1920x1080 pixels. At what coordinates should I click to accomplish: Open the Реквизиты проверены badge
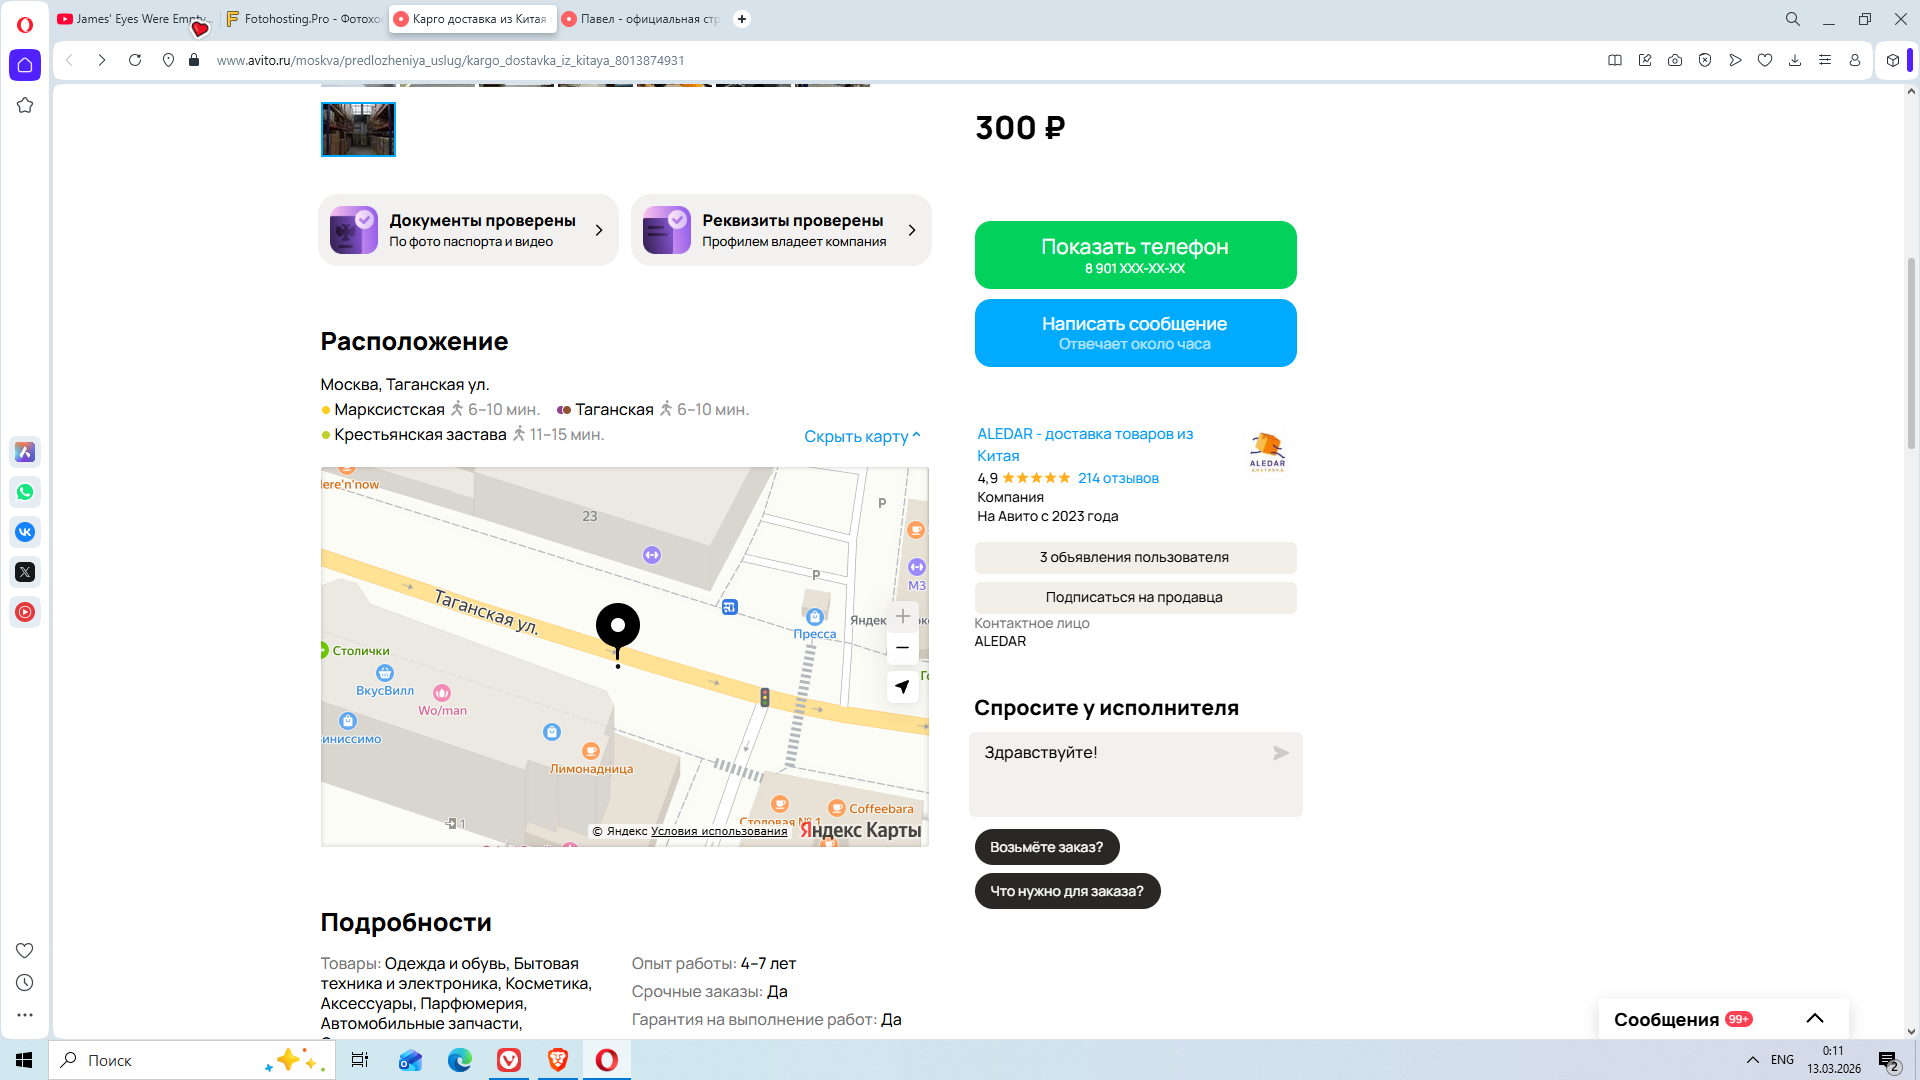(x=781, y=230)
